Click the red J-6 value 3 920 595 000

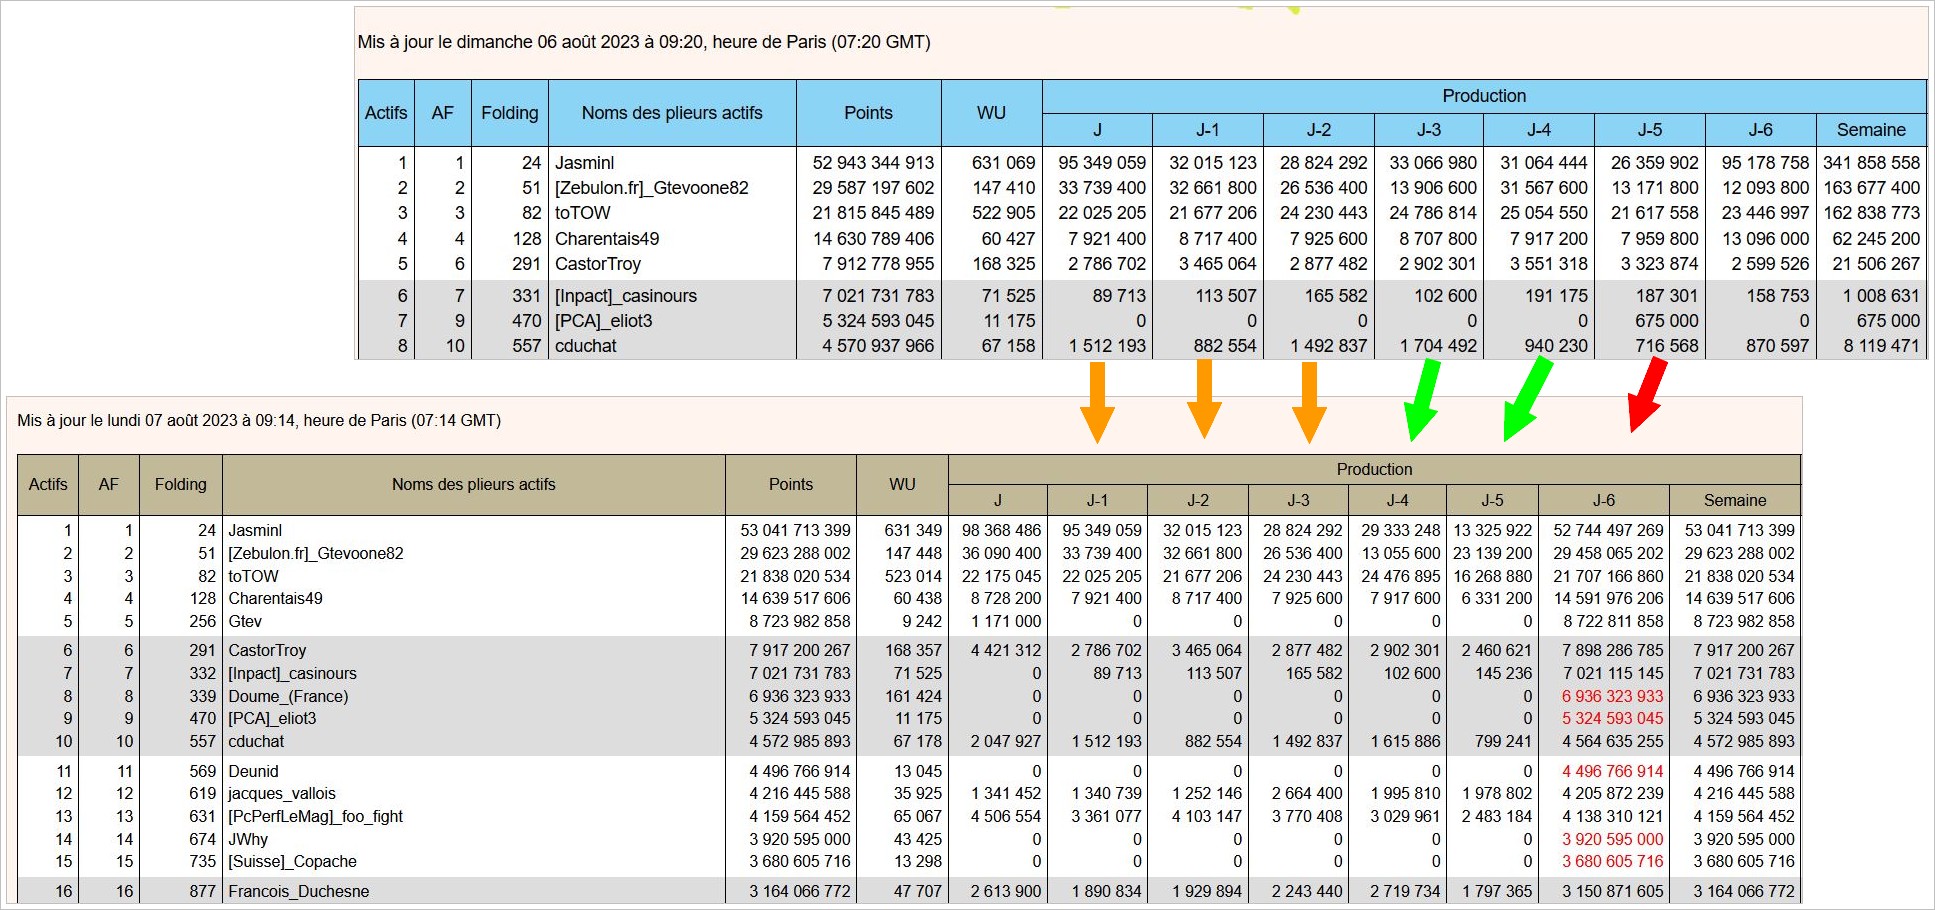pyautogui.click(x=1612, y=839)
